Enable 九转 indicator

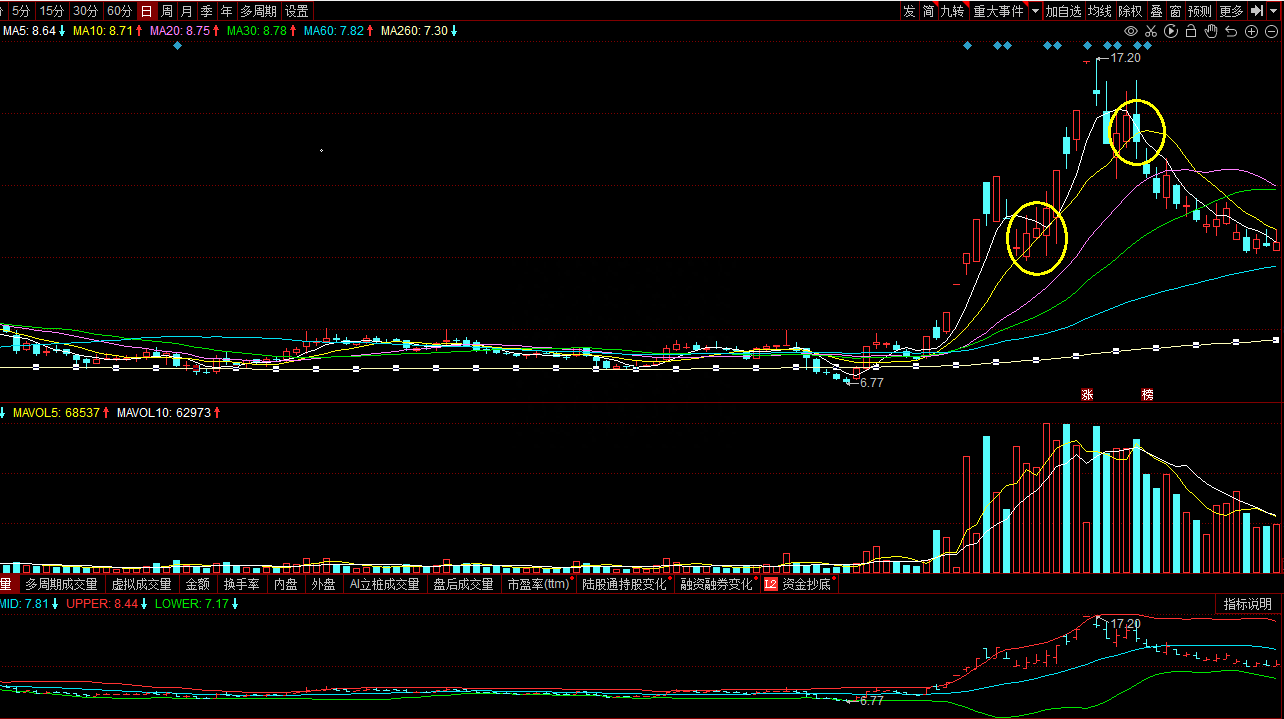point(953,11)
